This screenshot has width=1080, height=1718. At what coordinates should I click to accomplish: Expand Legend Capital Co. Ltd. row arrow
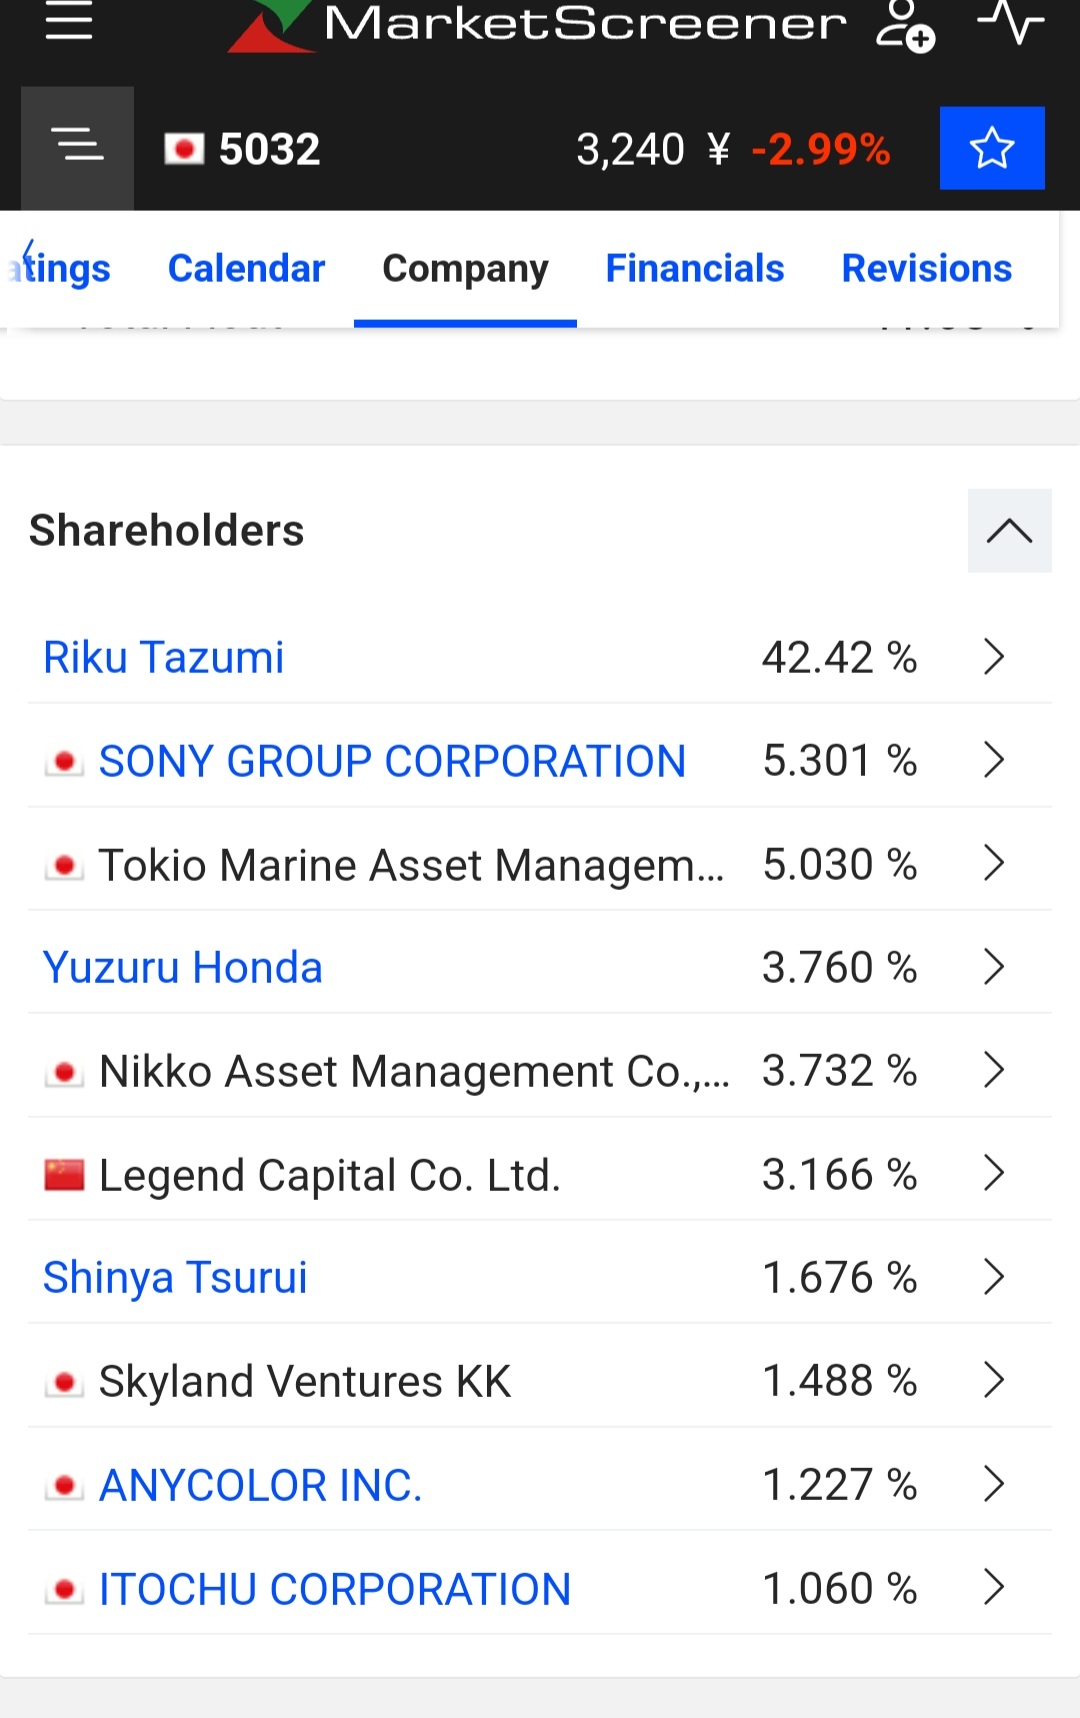point(993,1173)
